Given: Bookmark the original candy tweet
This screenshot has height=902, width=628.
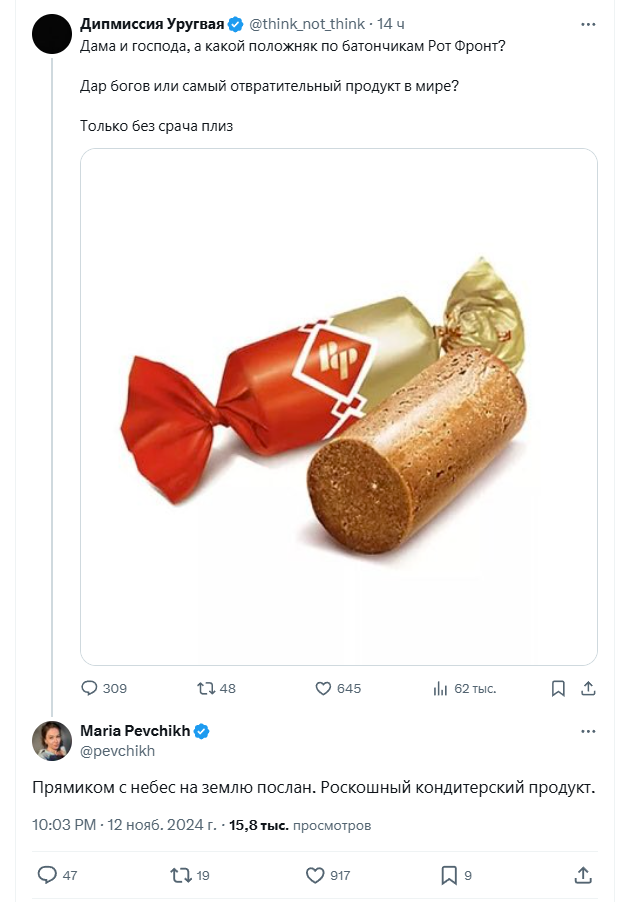Looking at the screenshot, I should [x=559, y=688].
